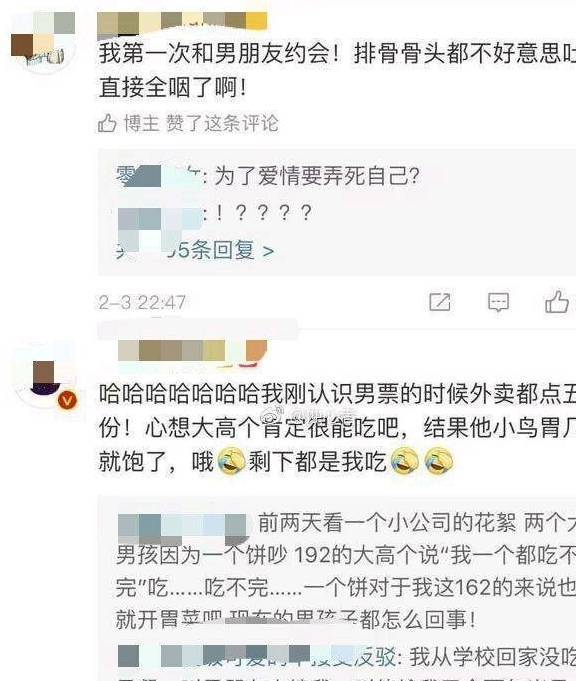Expand the 条回复 replies link
The image size is (576, 681).
tap(195, 251)
